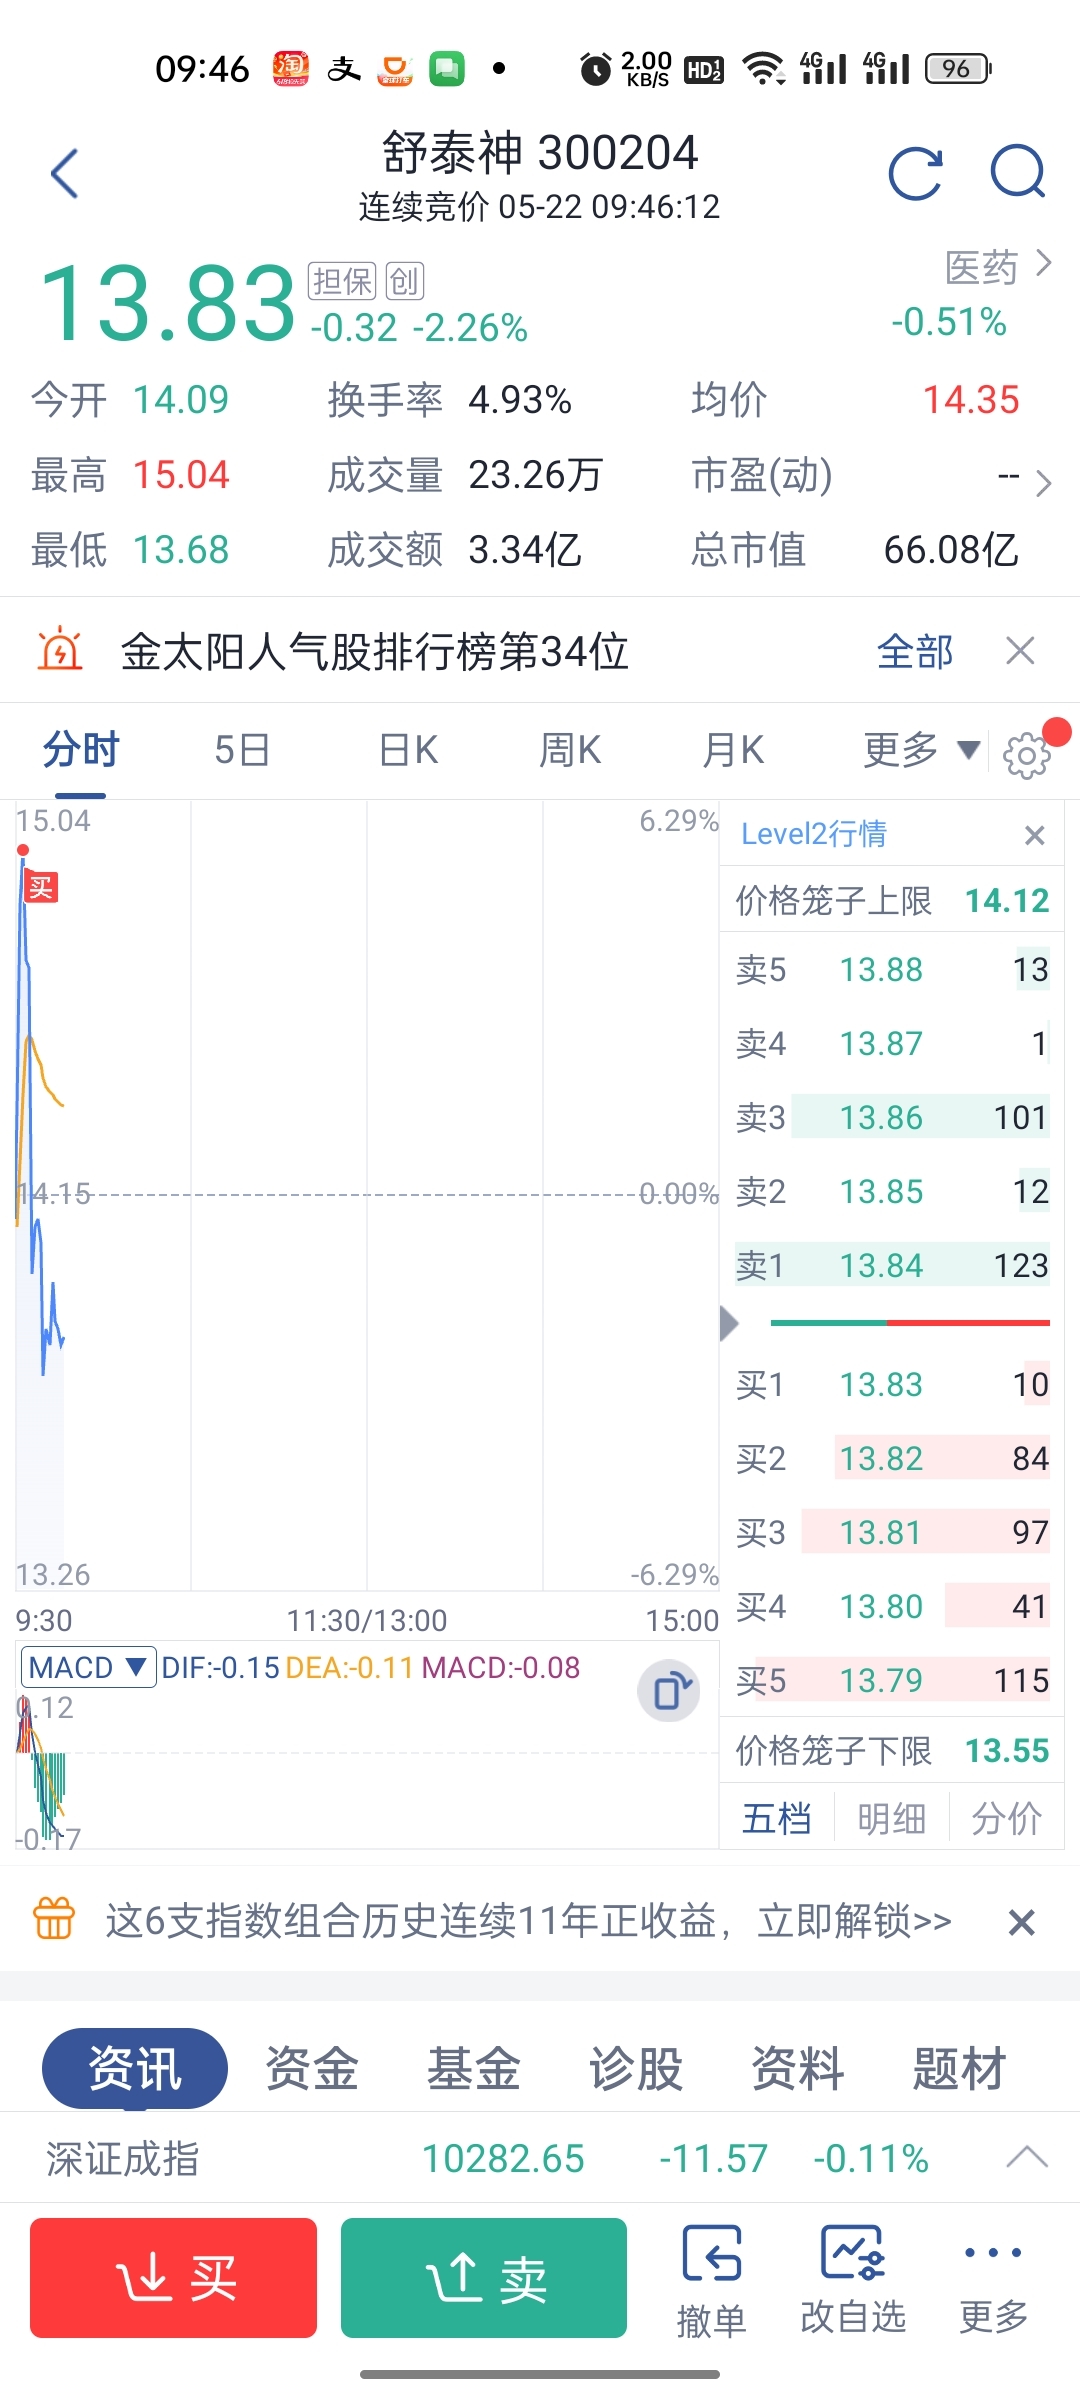Tap the bid/ask ratio bar
This screenshot has height=2400, width=1080.
pyautogui.click(x=910, y=1323)
